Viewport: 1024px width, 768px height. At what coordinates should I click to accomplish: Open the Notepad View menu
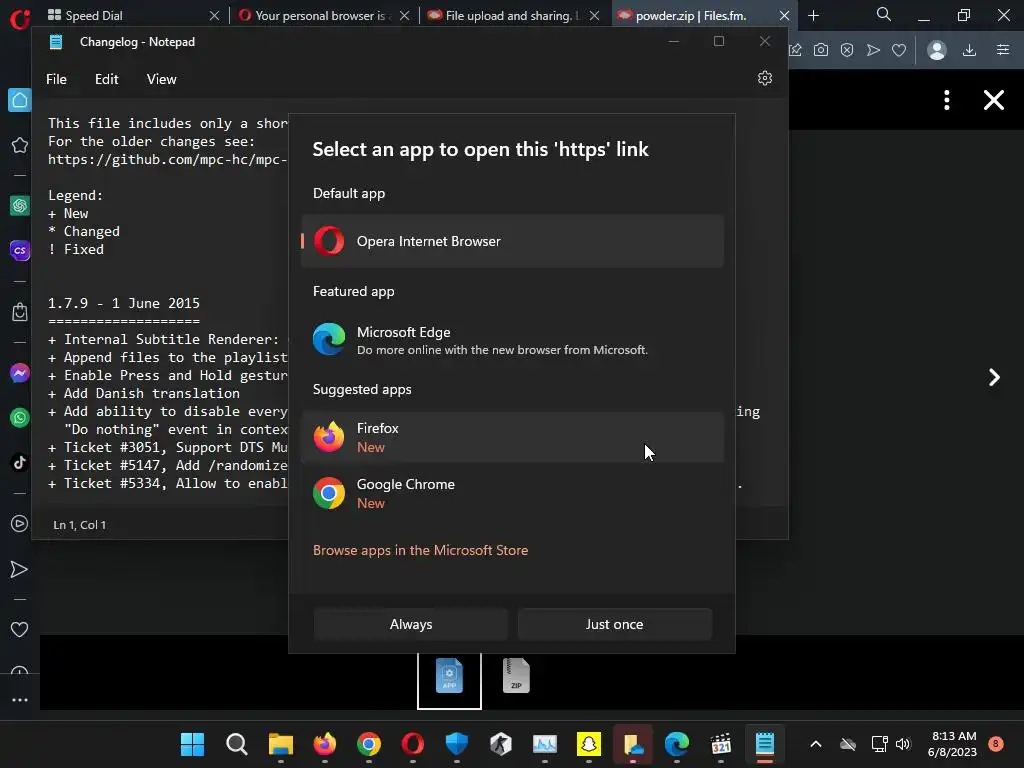[x=161, y=79]
